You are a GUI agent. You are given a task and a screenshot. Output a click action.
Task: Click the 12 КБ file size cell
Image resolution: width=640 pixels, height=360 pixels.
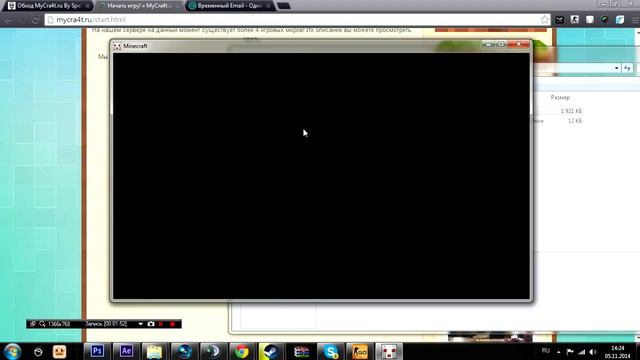coord(575,121)
